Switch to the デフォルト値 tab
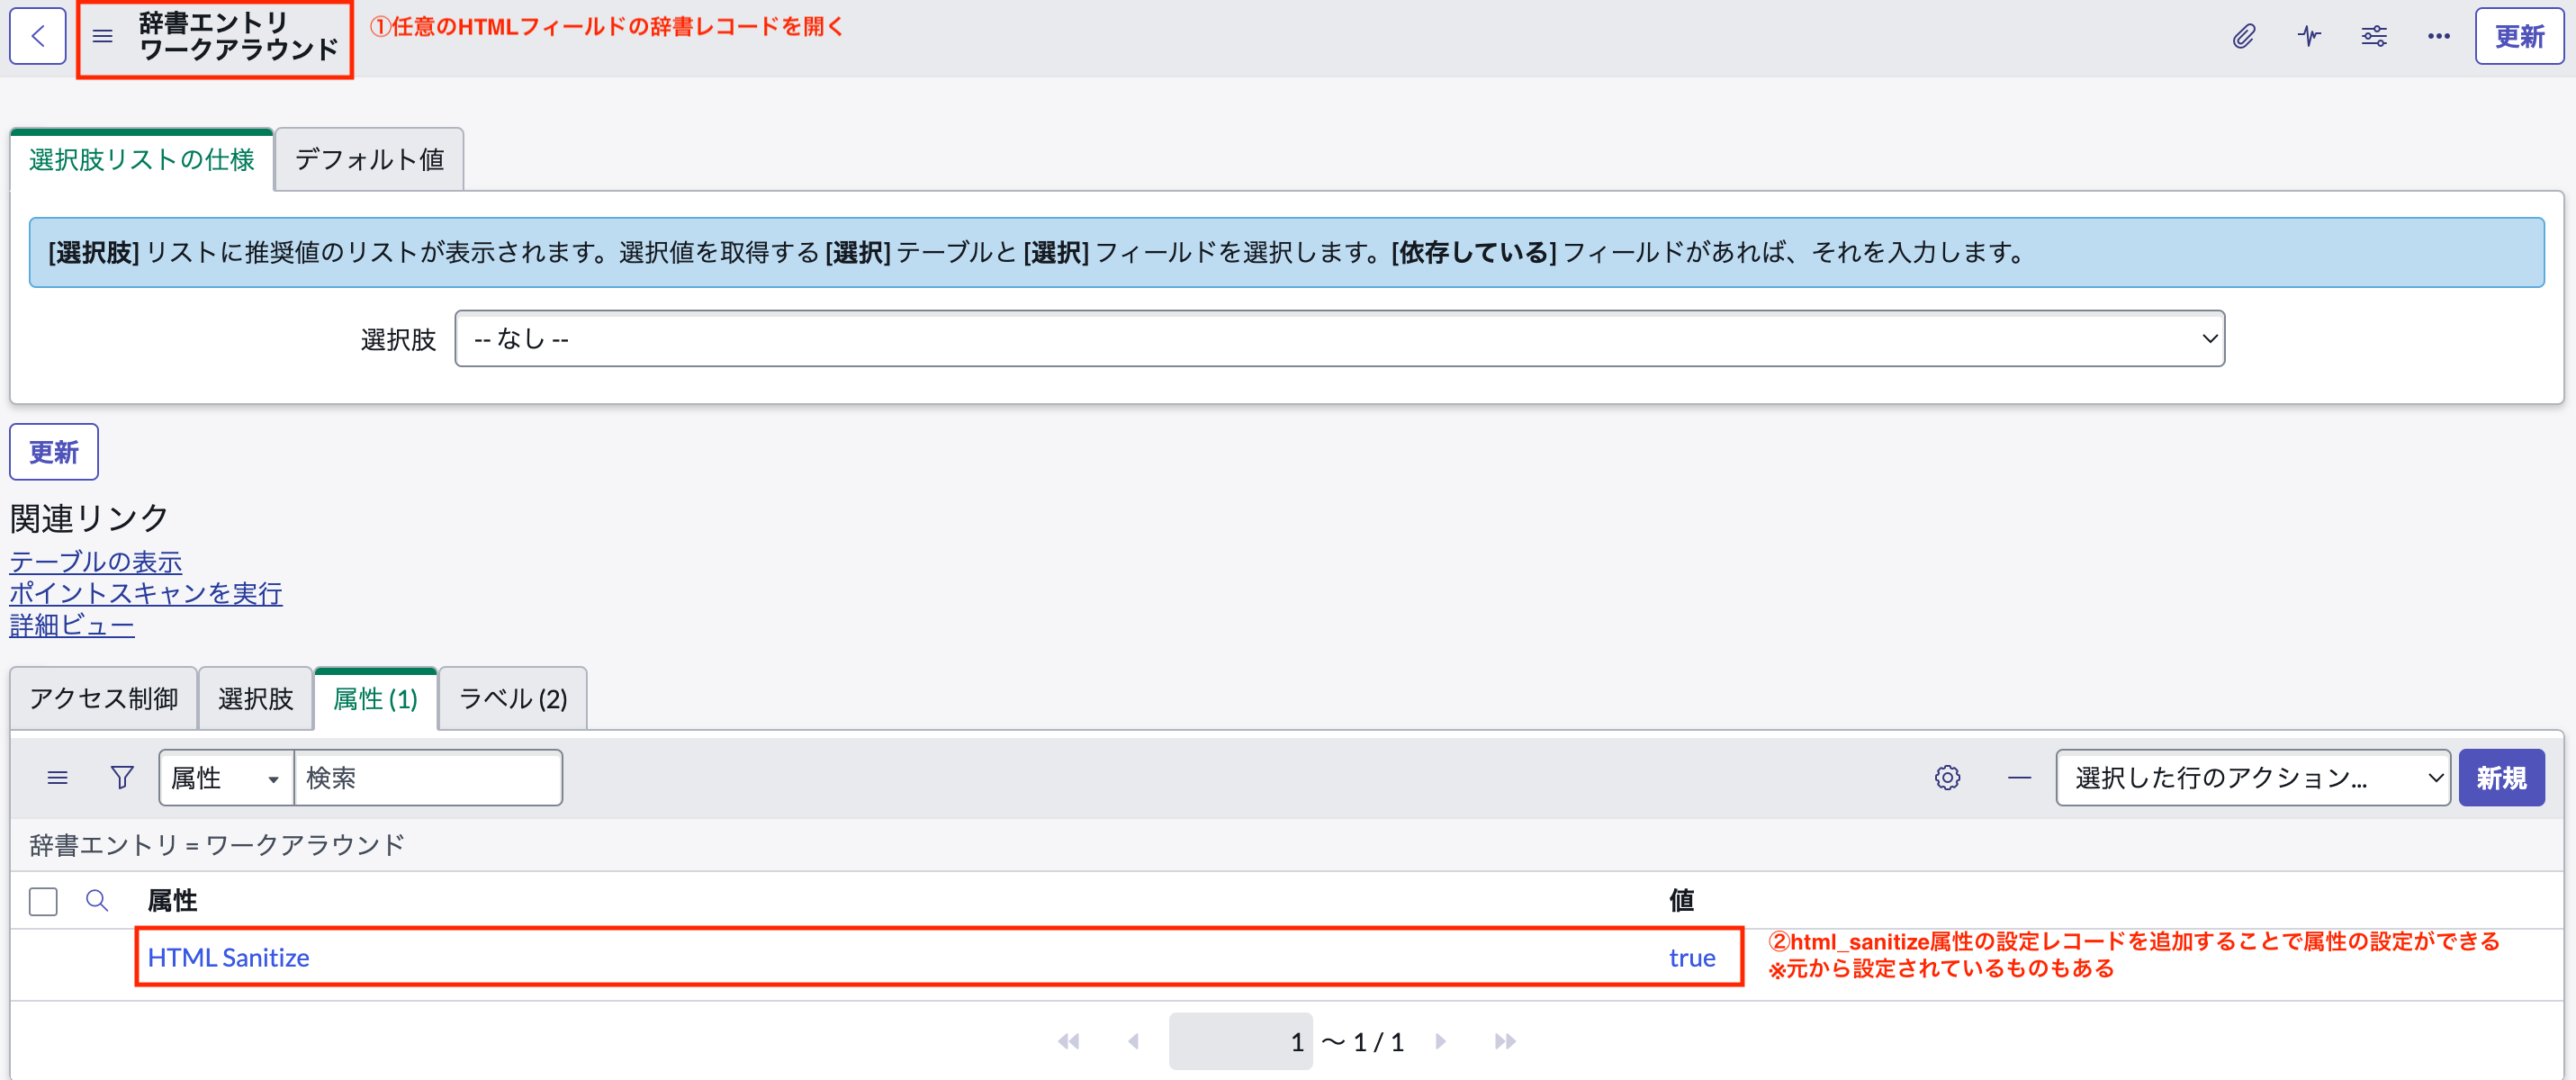Screen dimensions: 2576x1080 point(367,159)
